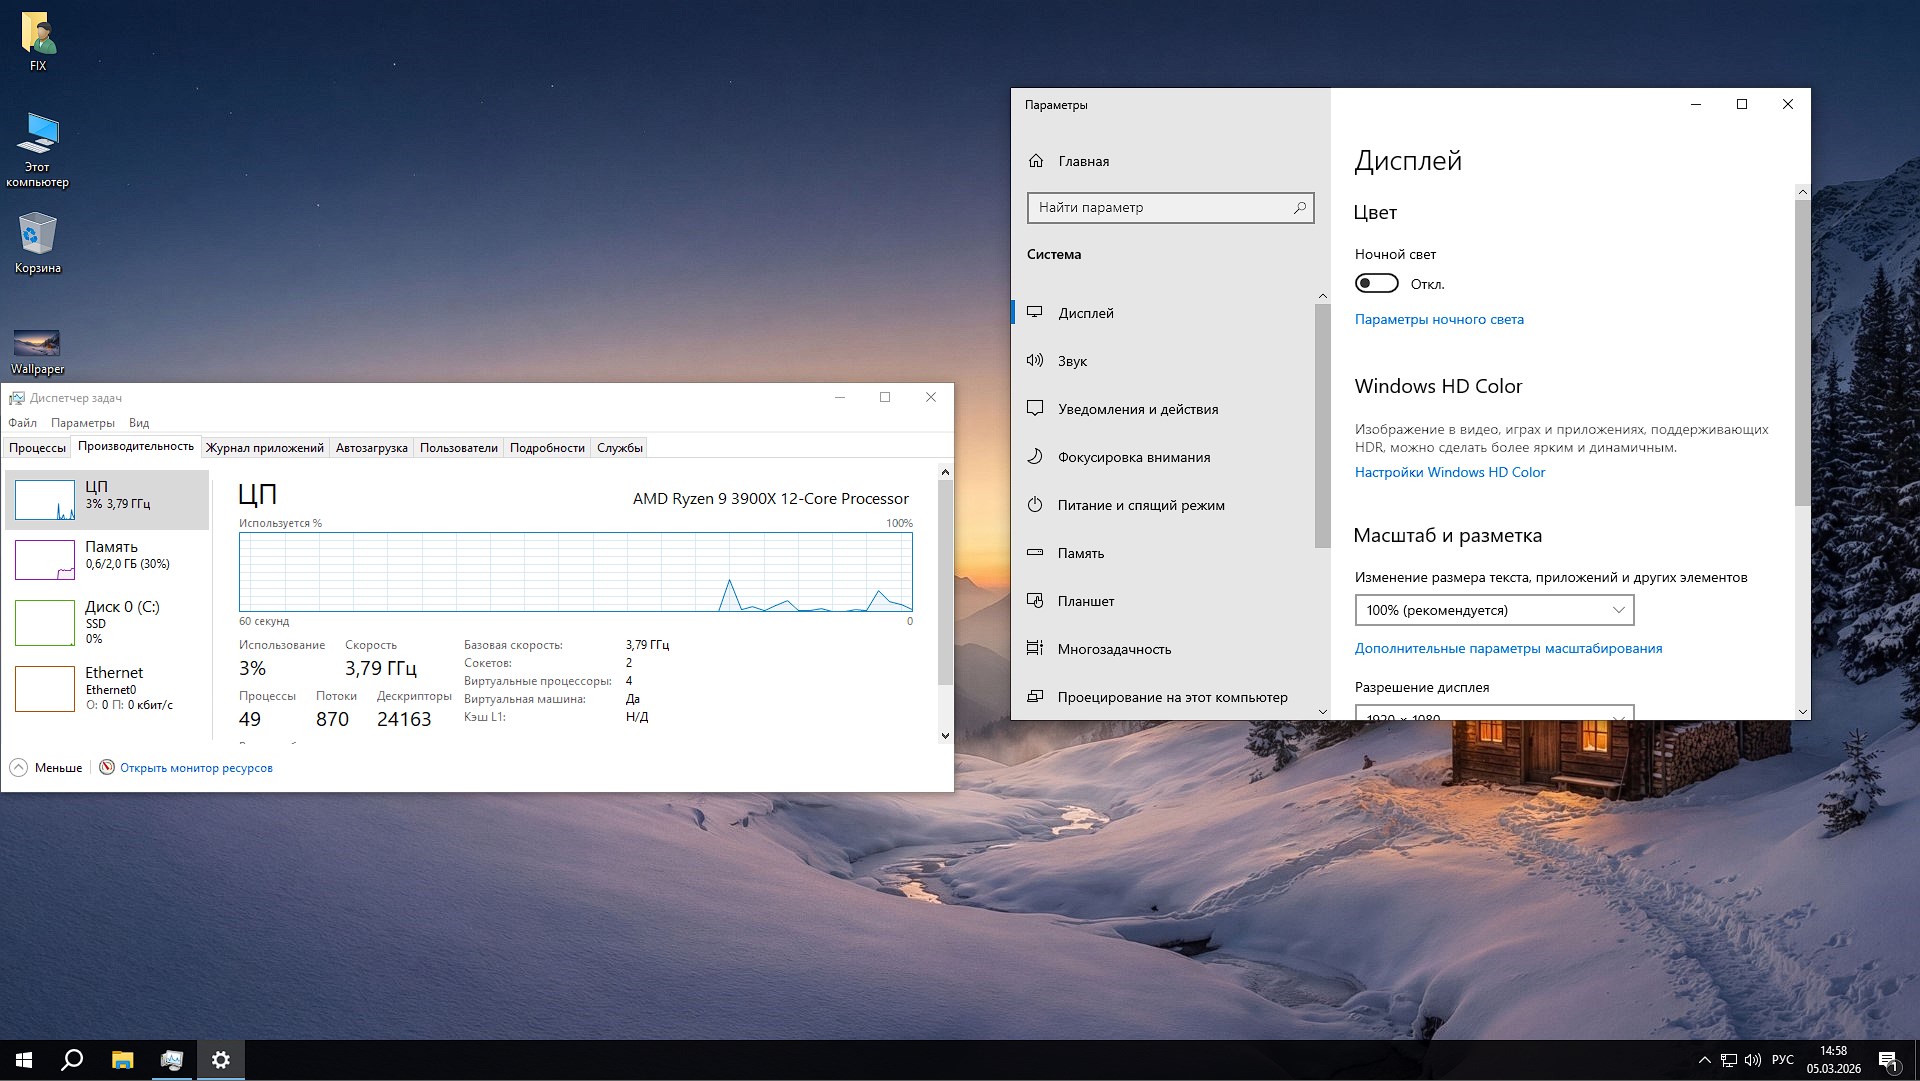1920x1081 pixels.
Task: Open the Файл menu in Task Manager
Action: 21,423
